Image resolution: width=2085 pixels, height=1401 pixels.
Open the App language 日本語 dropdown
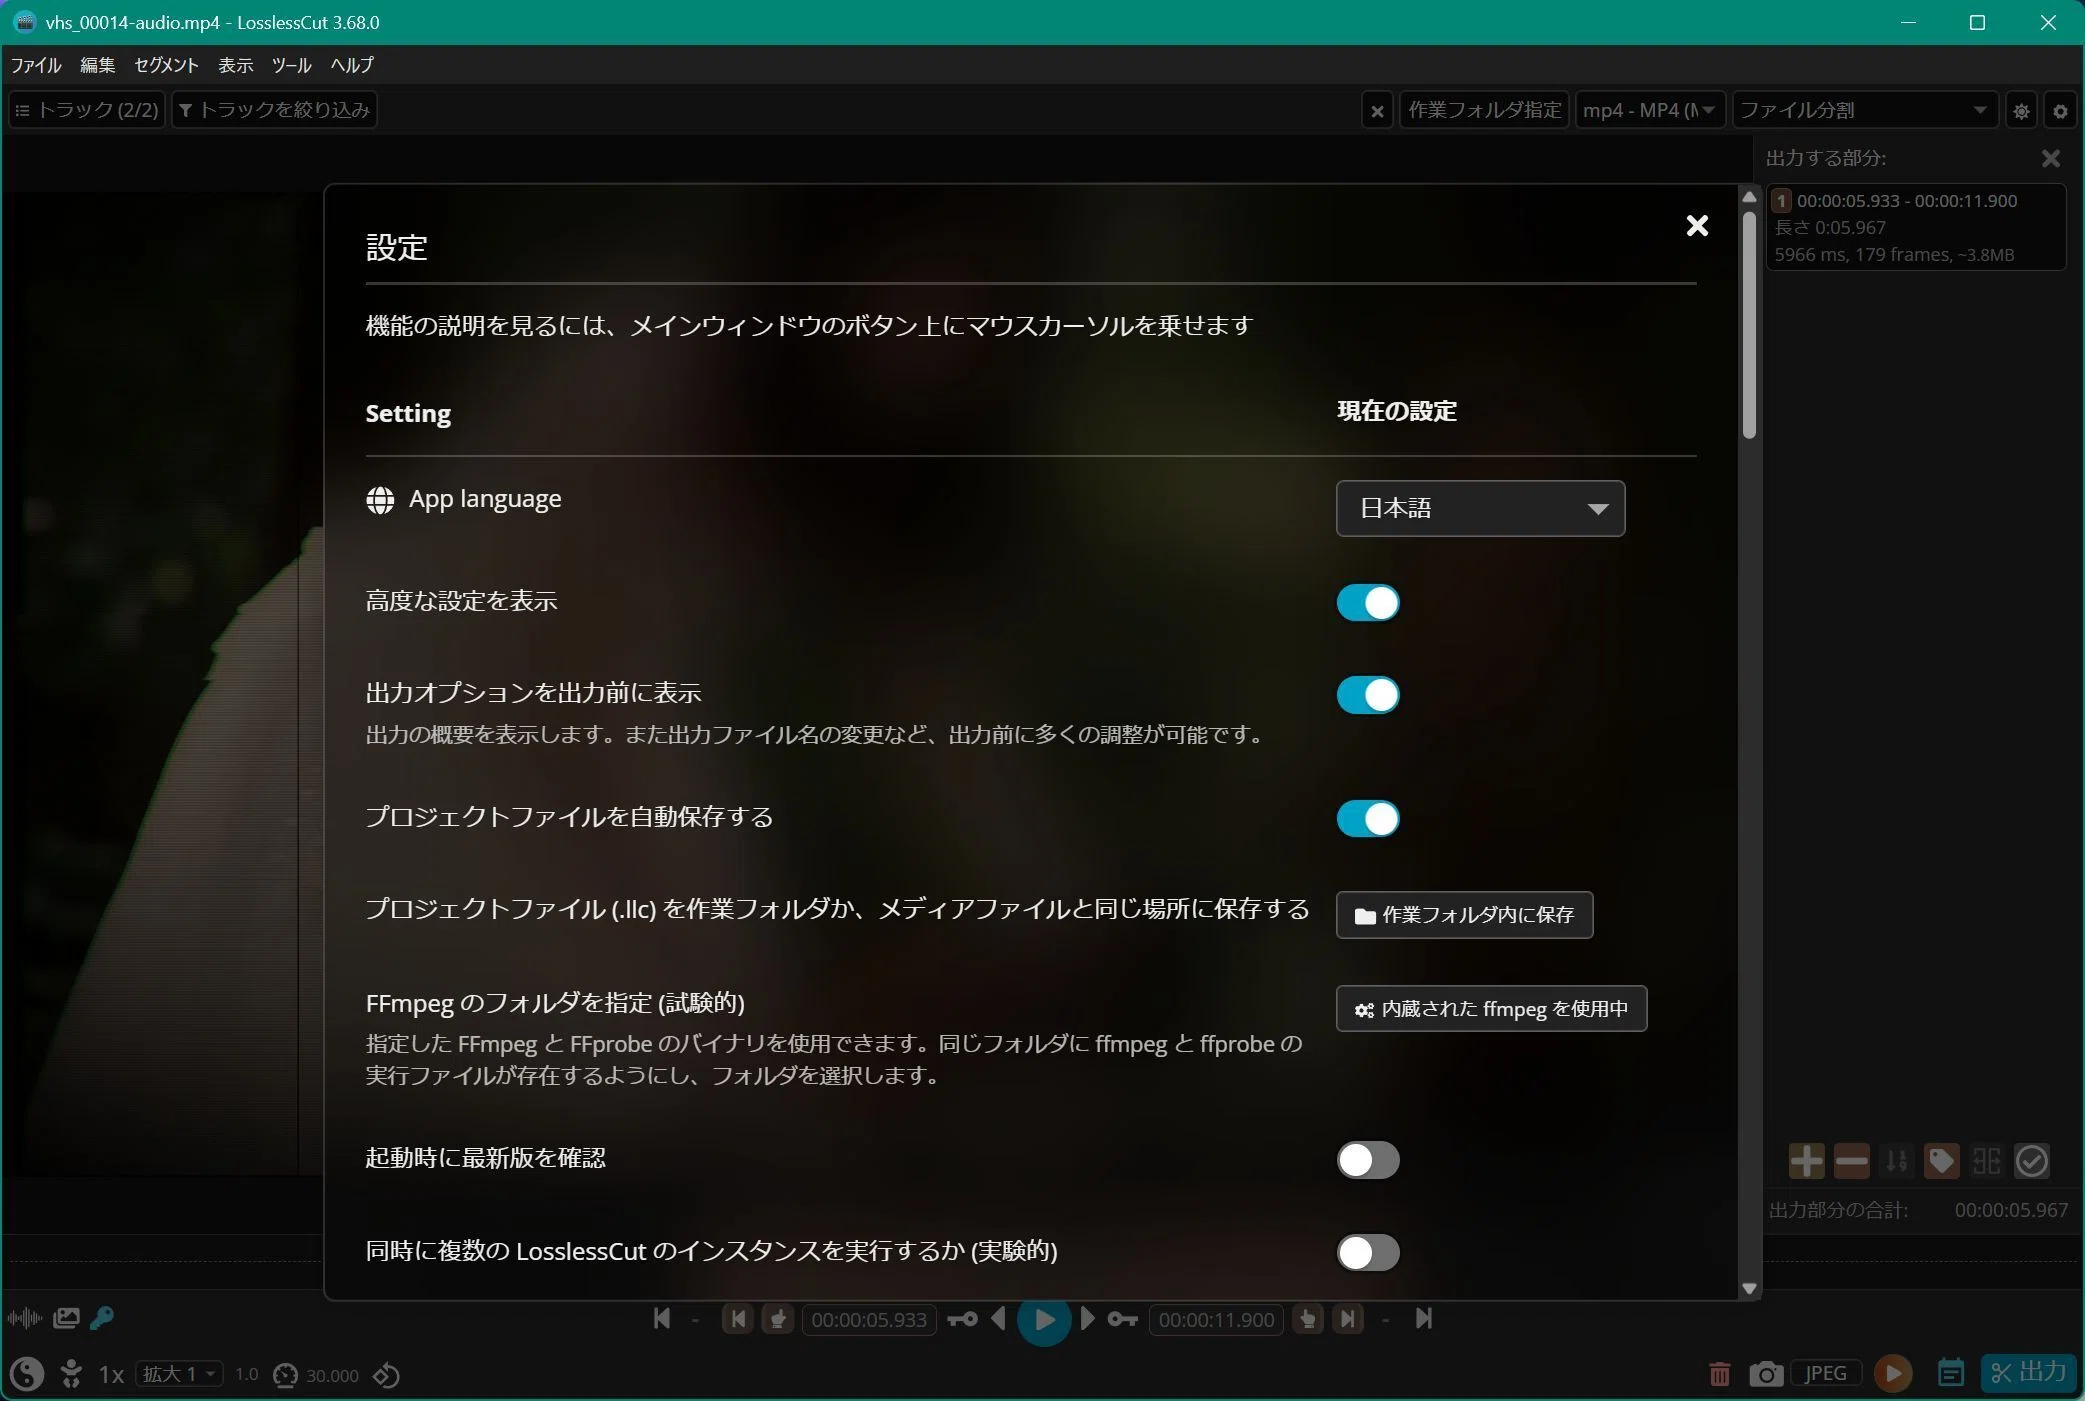(x=1480, y=508)
